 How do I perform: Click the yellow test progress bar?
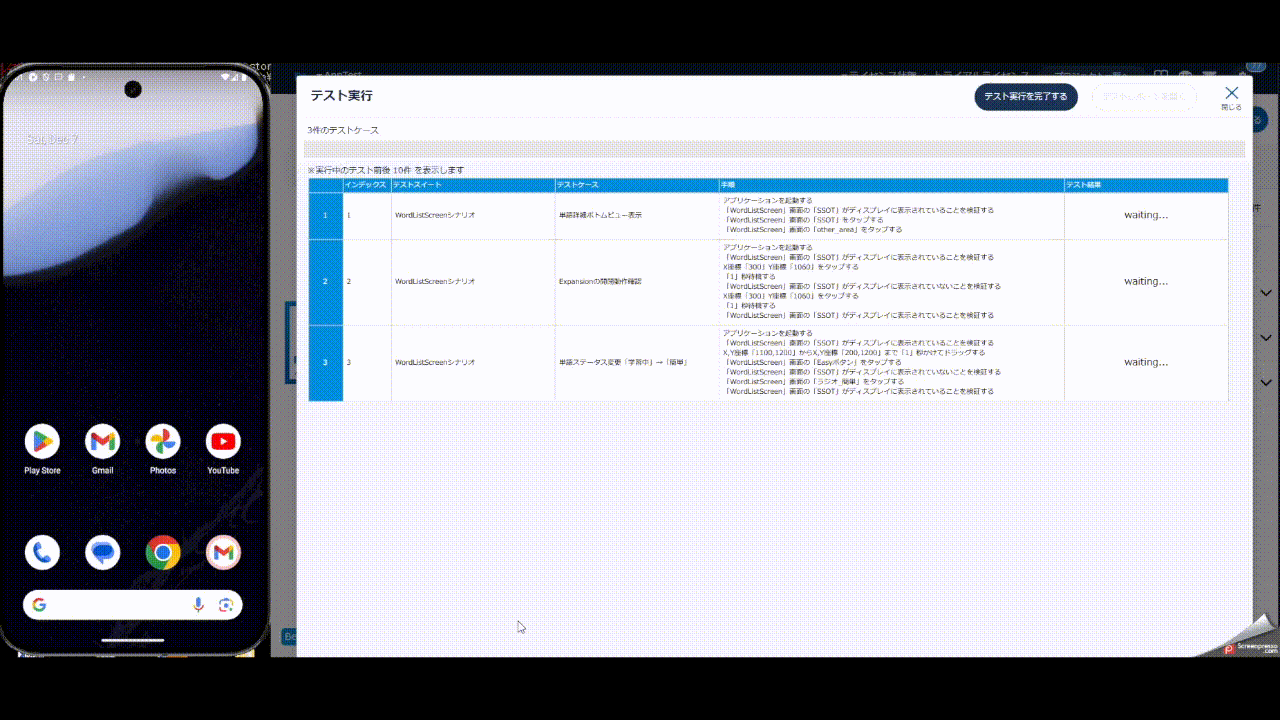coord(775,149)
